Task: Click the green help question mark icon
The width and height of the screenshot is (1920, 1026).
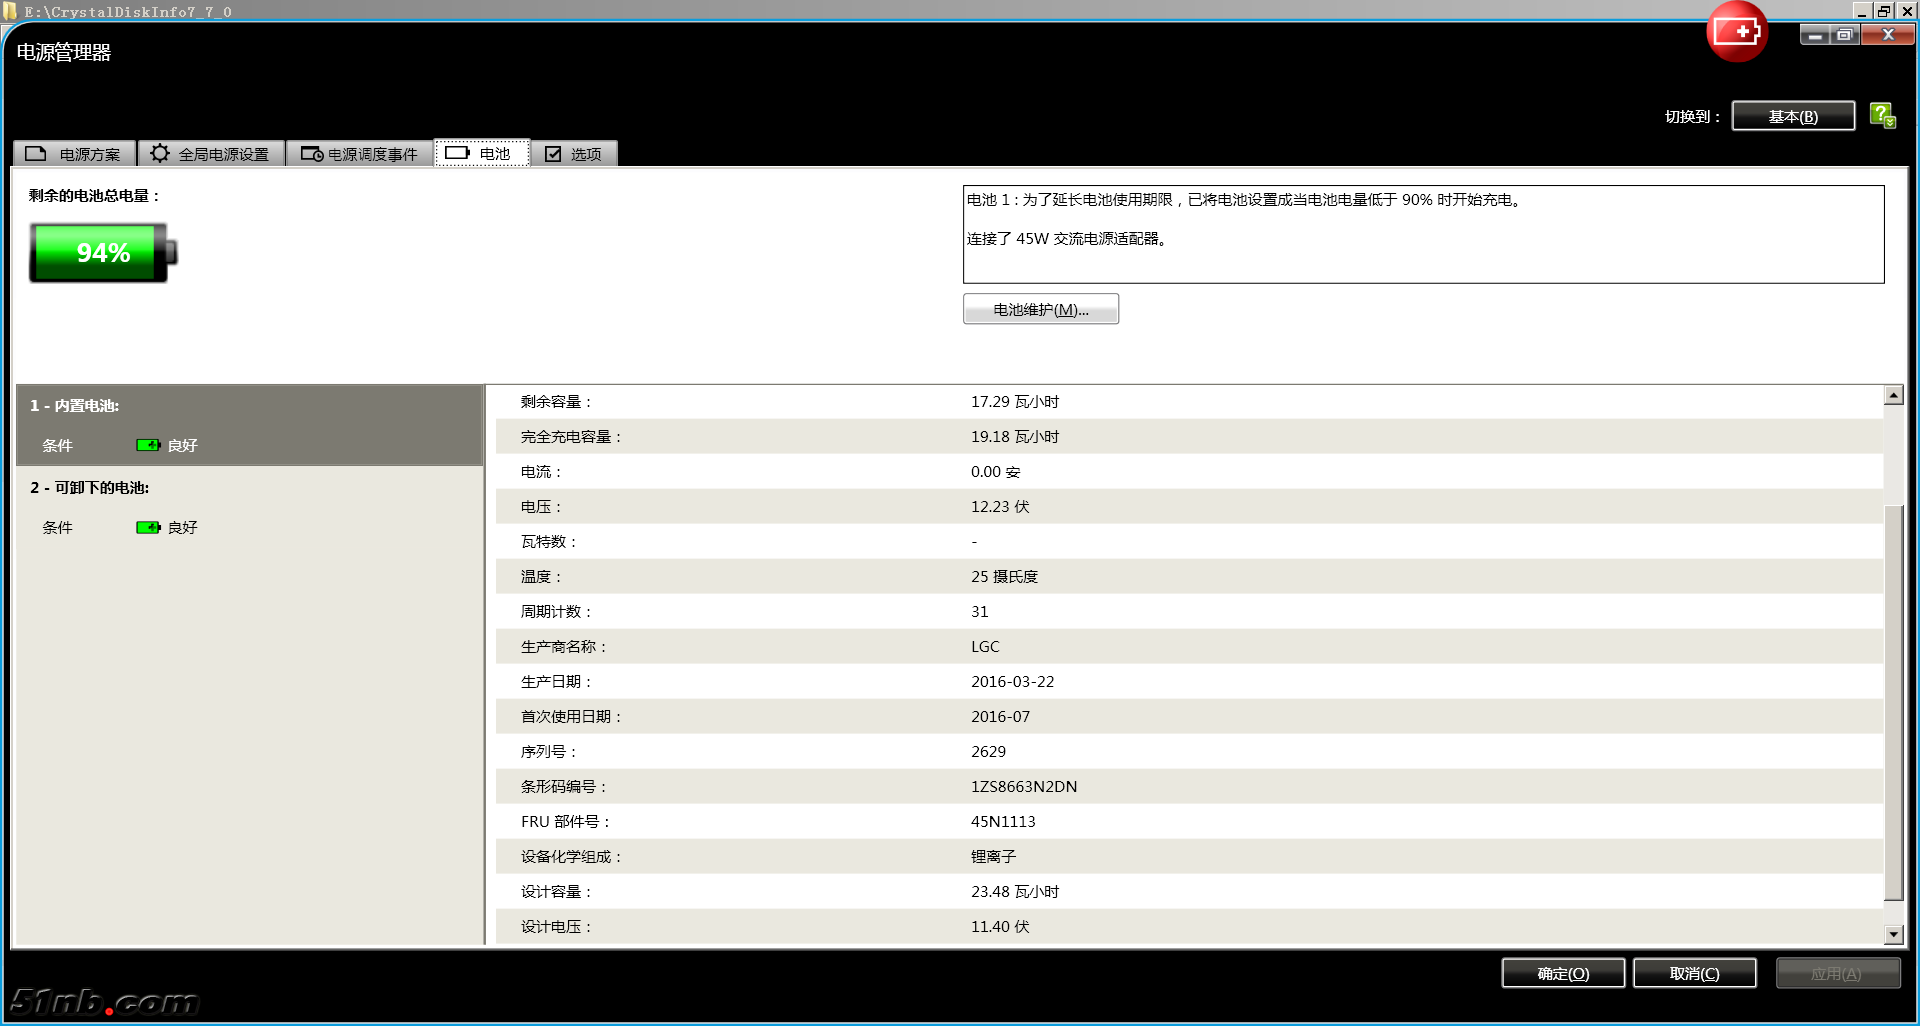Action: click(x=1882, y=115)
